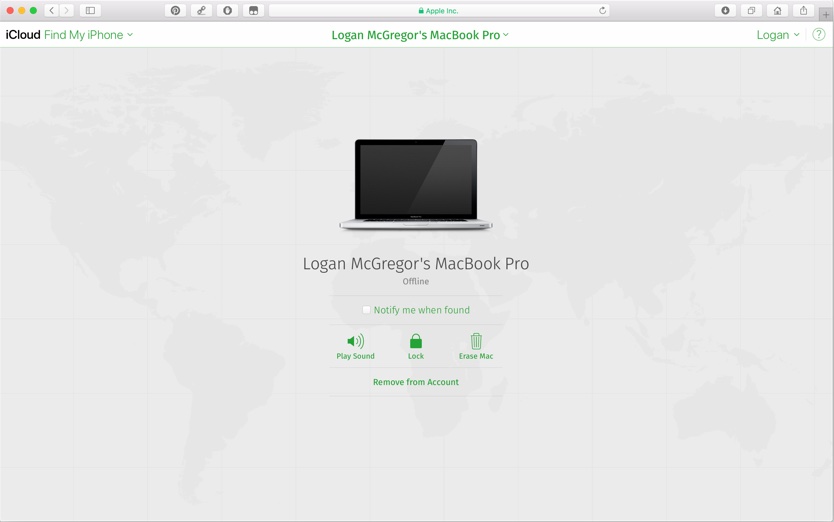The height and width of the screenshot is (522, 834).
Task: Open the Logan account menu
Action: 778,35
